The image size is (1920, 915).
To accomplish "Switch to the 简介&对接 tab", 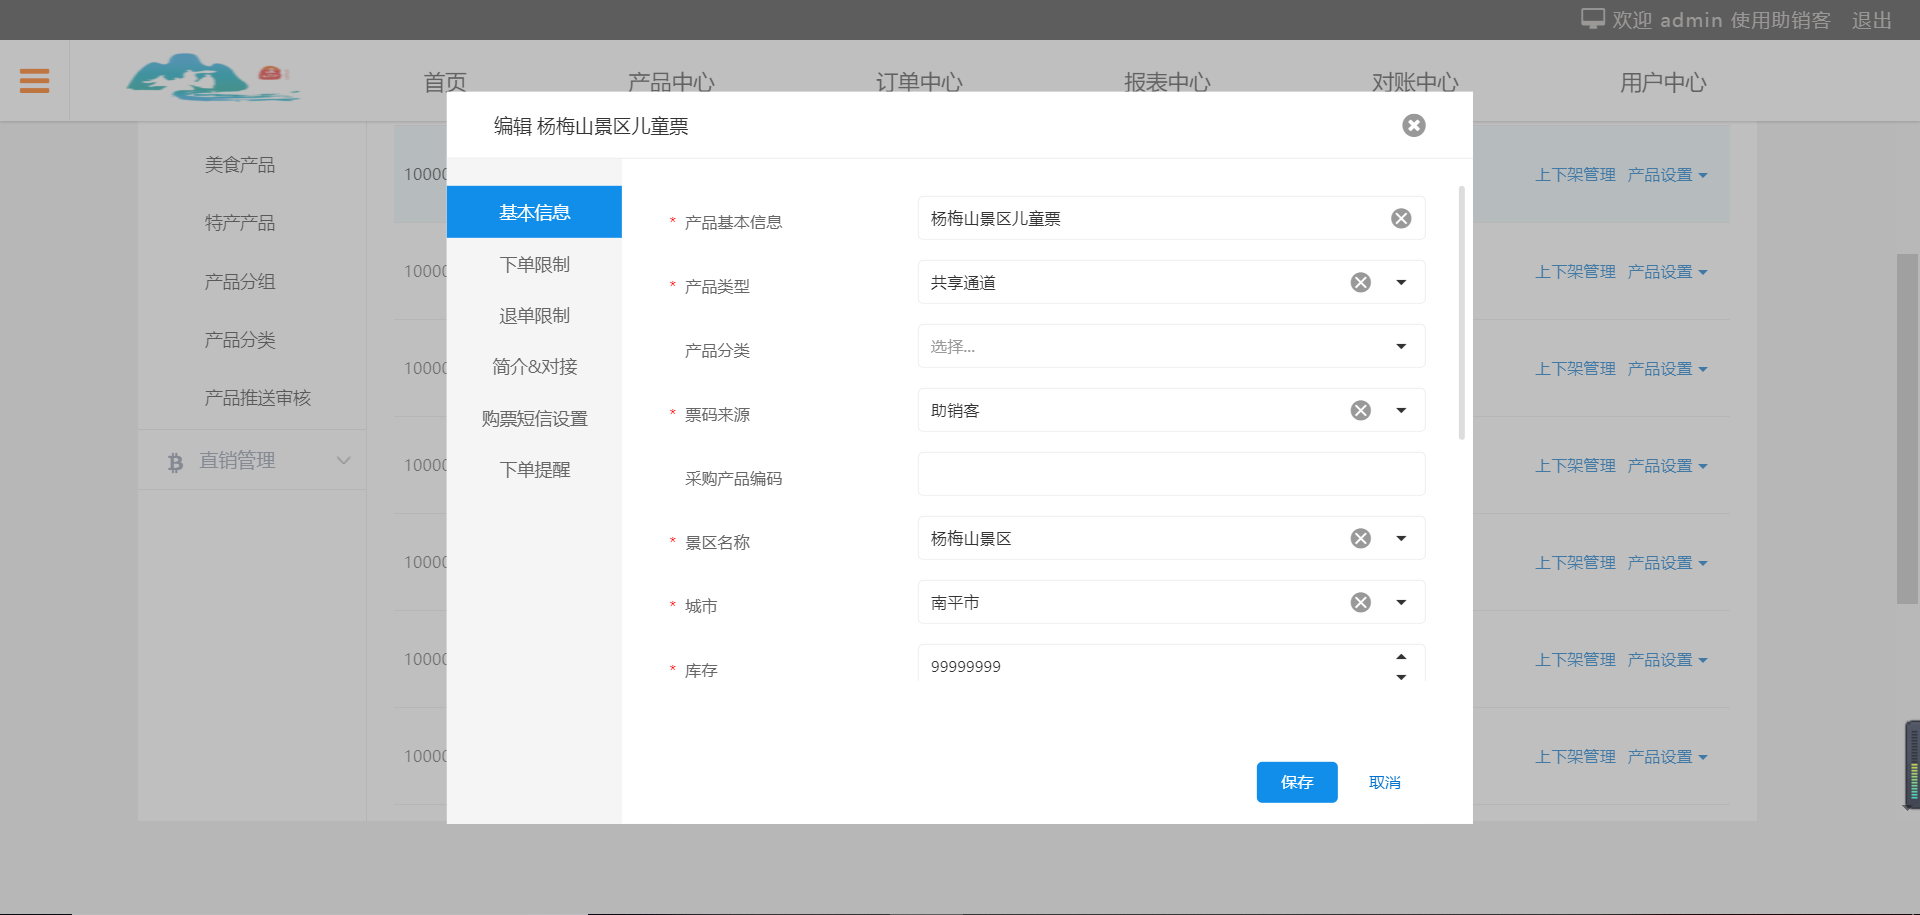I will (x=534, y=367).
